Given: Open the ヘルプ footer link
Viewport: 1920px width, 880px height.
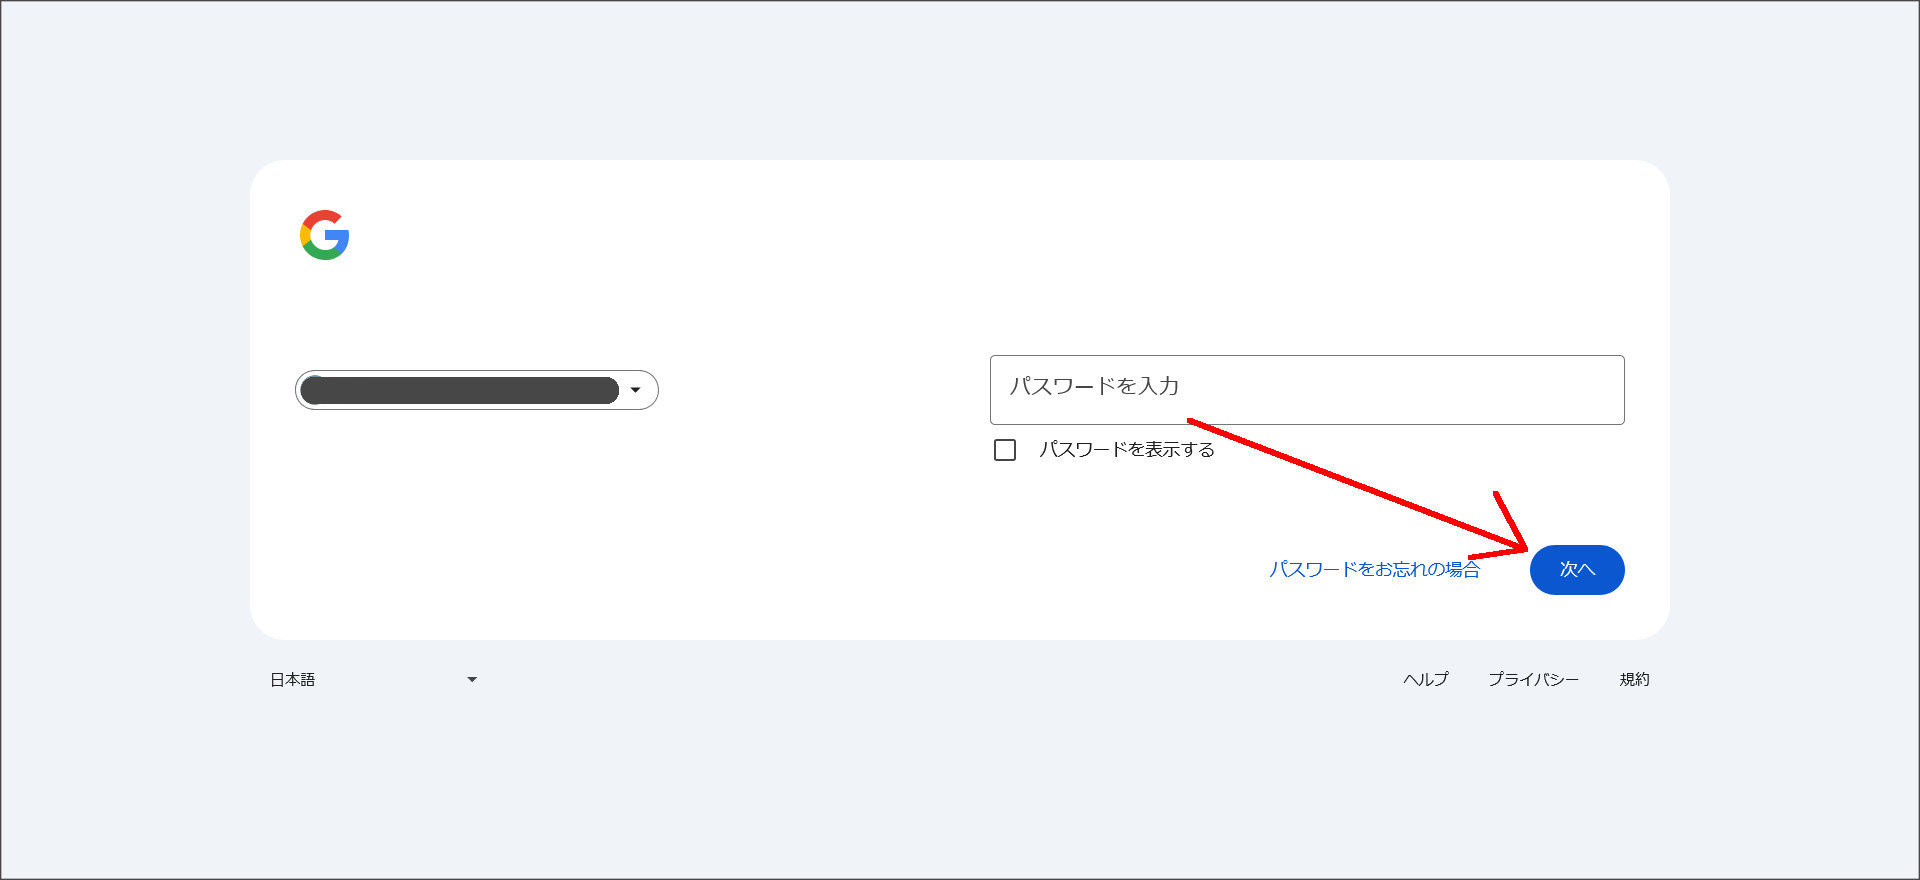Looking at the screenshot, I should pyautogui.click(x=1426, y=679).
